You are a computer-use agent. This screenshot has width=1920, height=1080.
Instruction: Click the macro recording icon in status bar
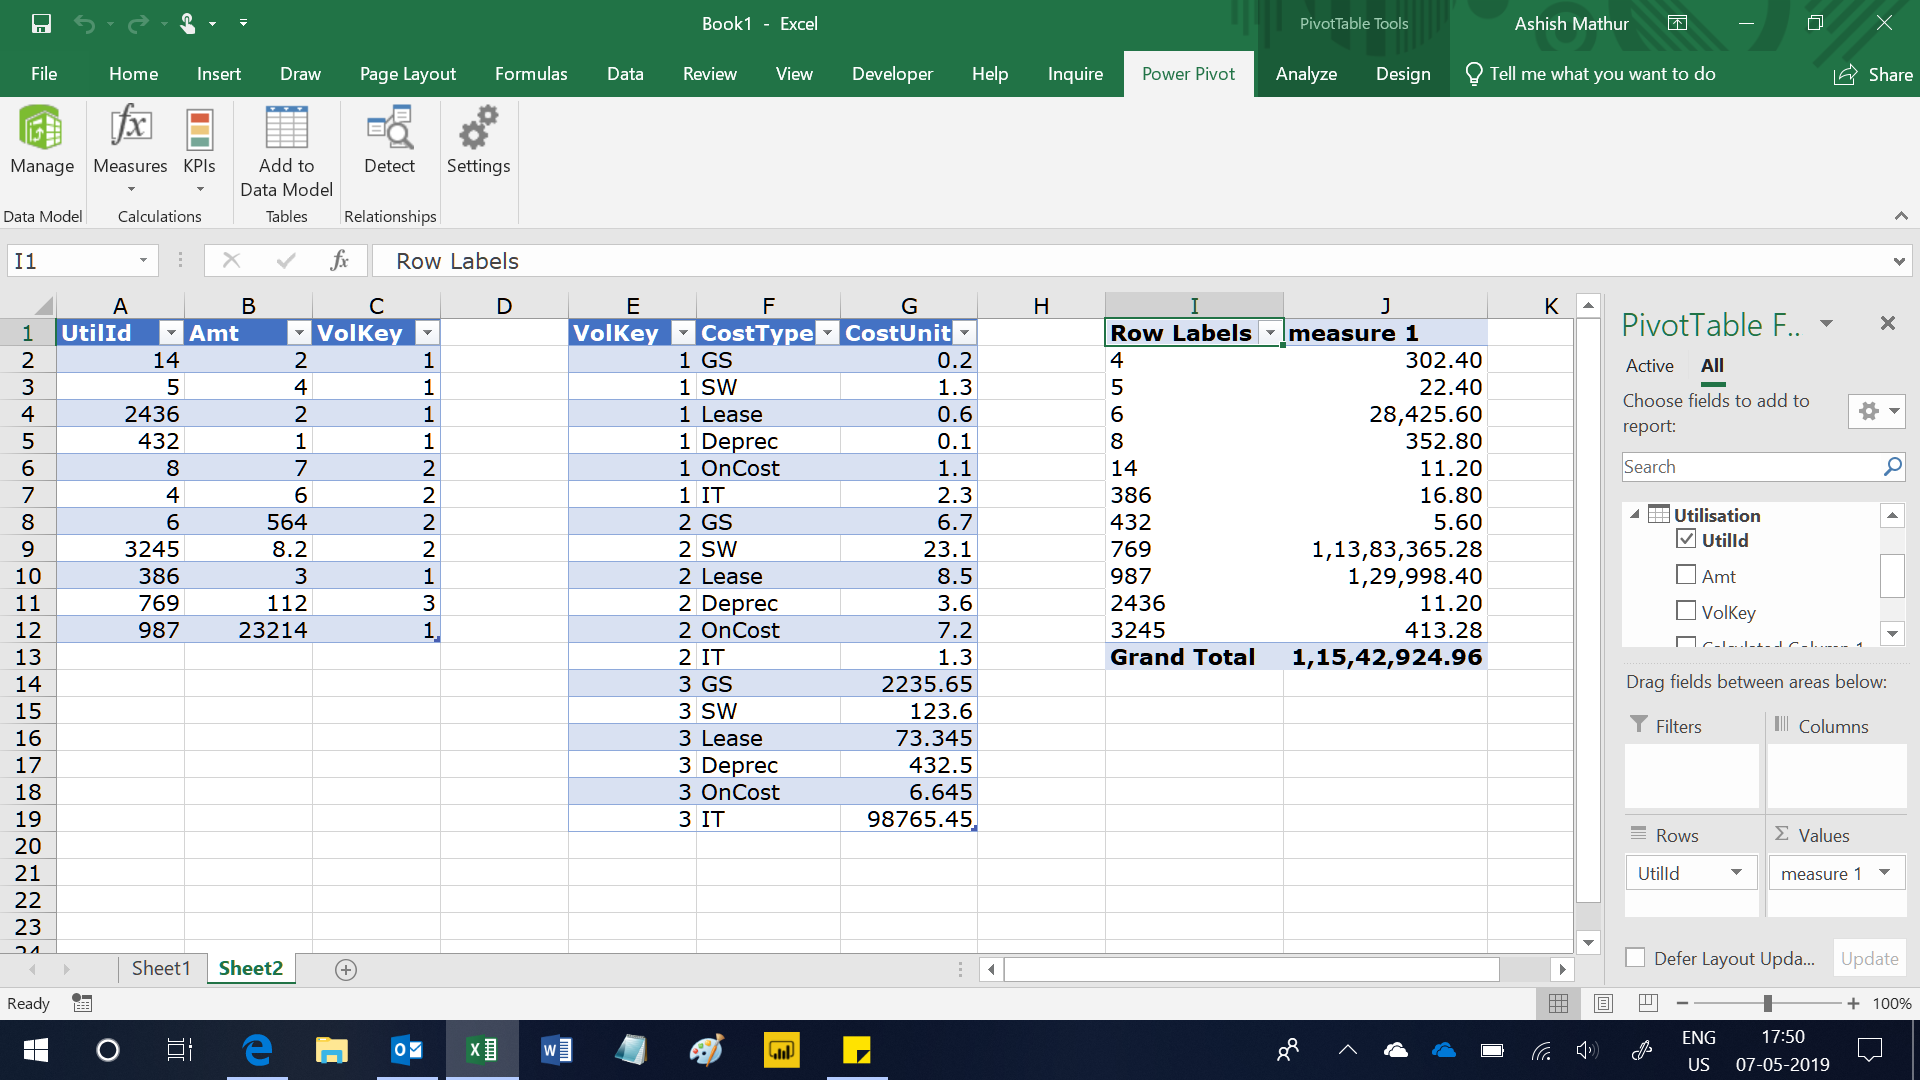click(x=82, y=1003)
